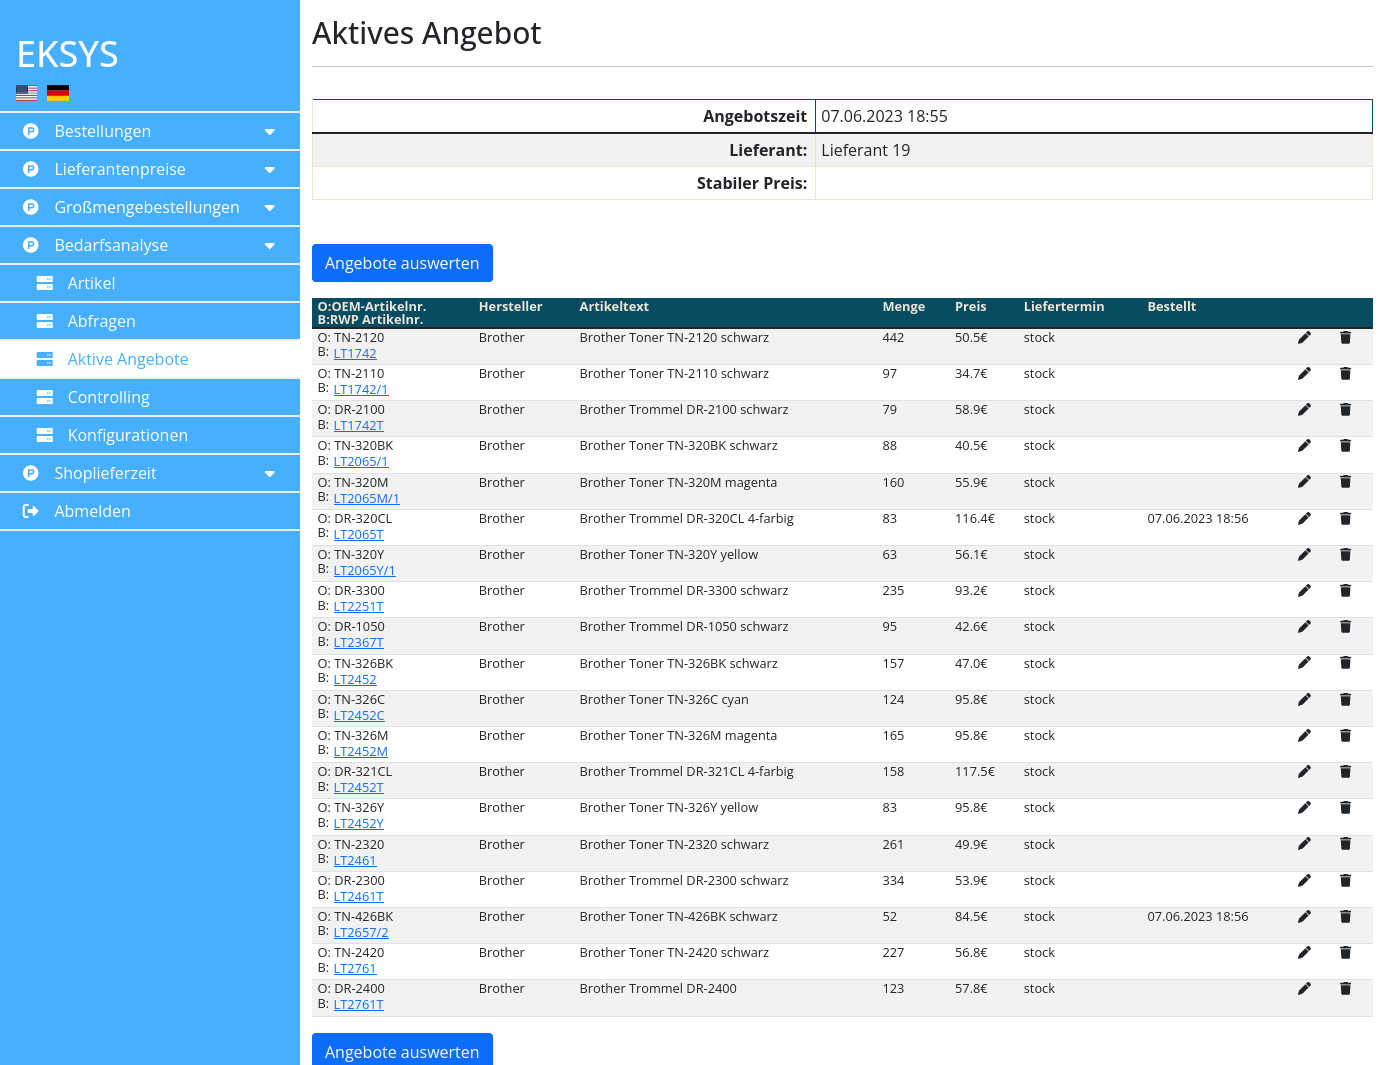Select the US flag for English

pyautogui.click(x=27, y=93)
